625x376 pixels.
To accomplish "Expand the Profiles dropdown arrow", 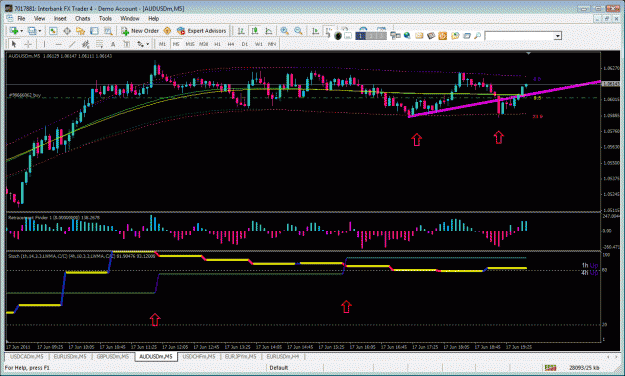I will click(x=39, y=31).
